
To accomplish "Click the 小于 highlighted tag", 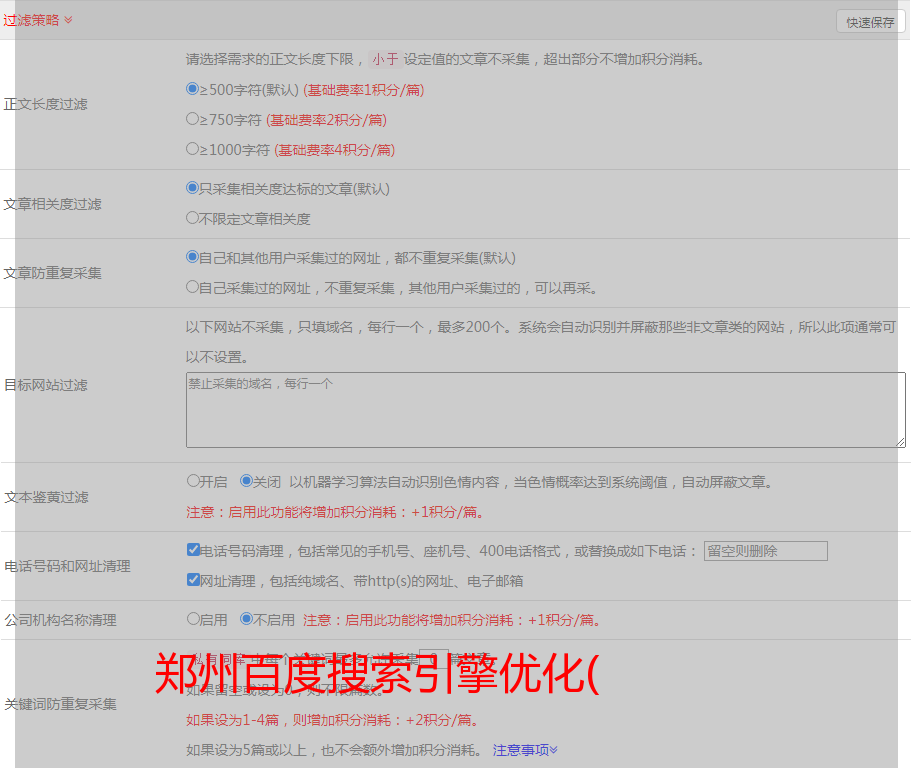I will (x=385, y=59).
